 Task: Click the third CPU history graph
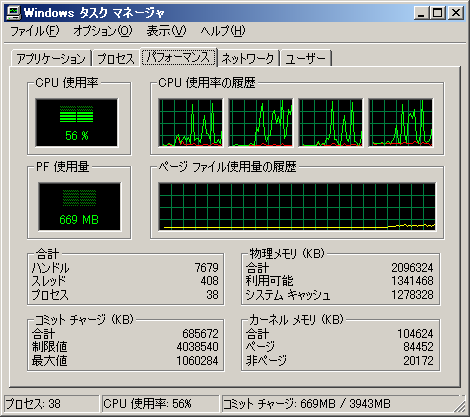[x=330, y=122]
